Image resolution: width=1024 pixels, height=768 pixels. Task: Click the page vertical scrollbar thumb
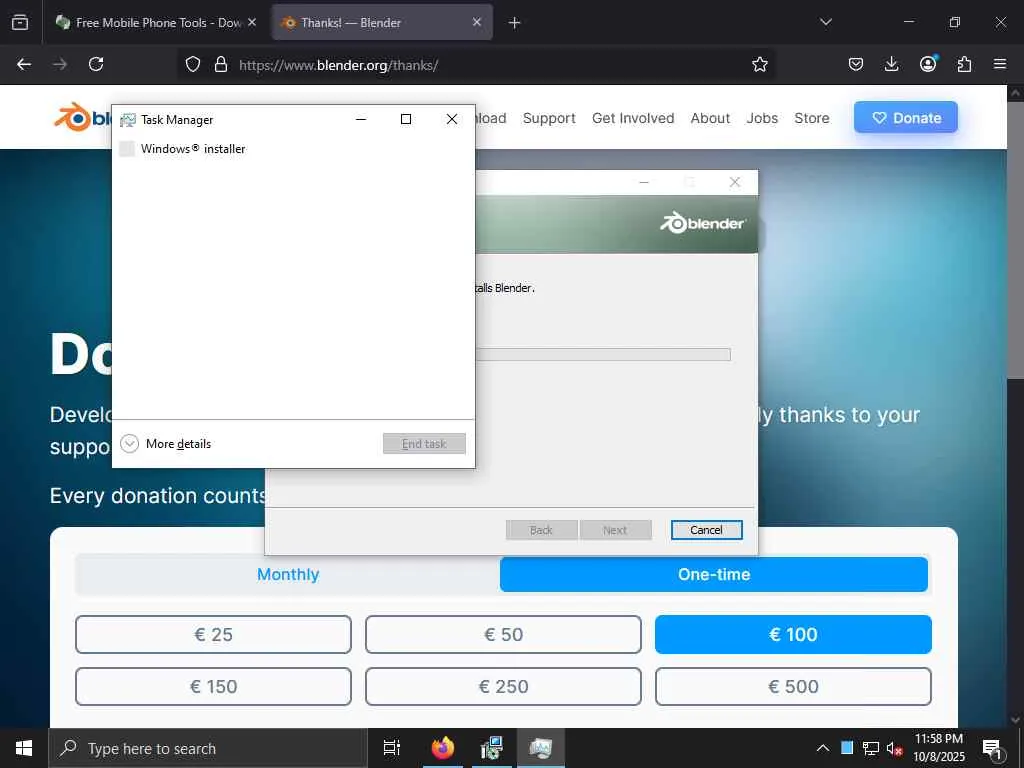pyautogui.click(x=1015, y=239)
